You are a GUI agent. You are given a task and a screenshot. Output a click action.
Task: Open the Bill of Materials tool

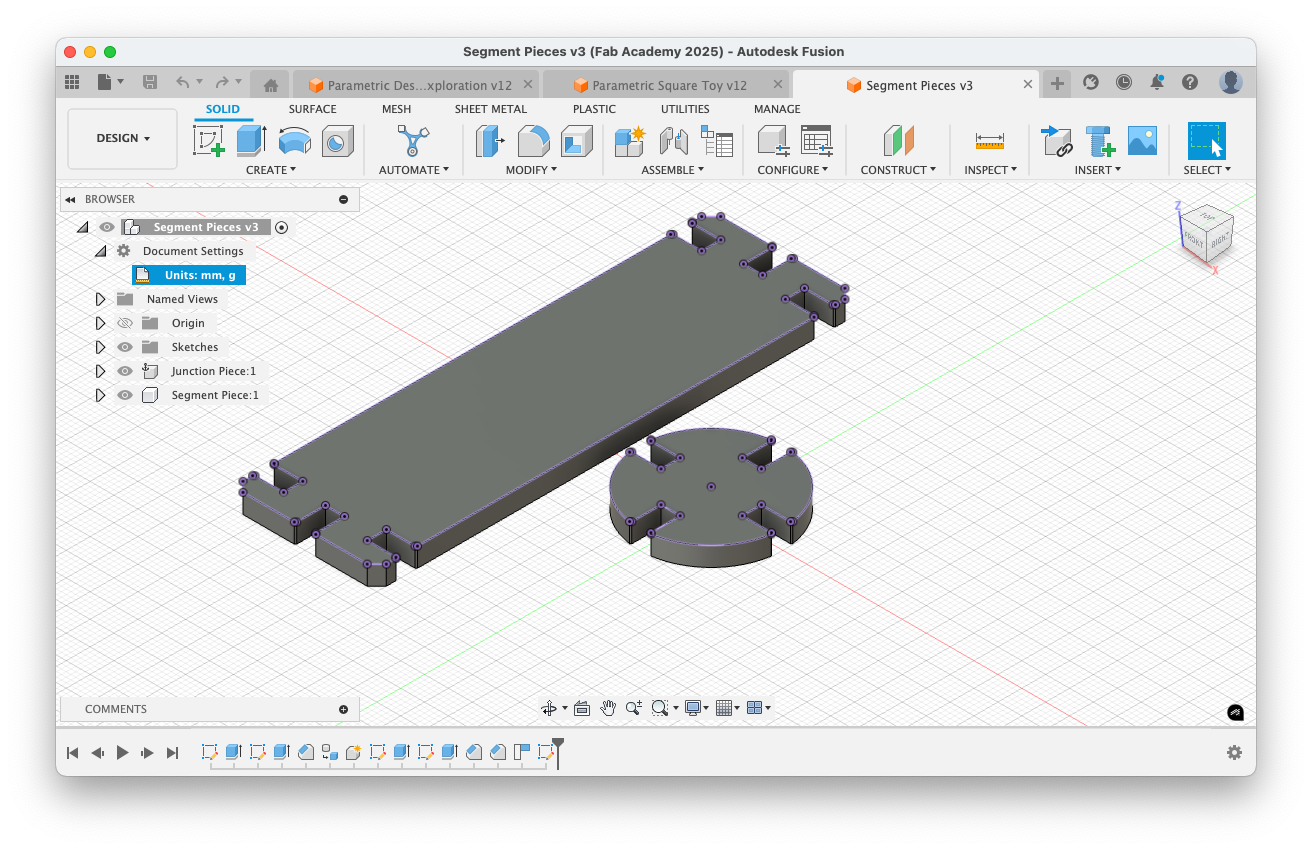click(x=717, y=141)
